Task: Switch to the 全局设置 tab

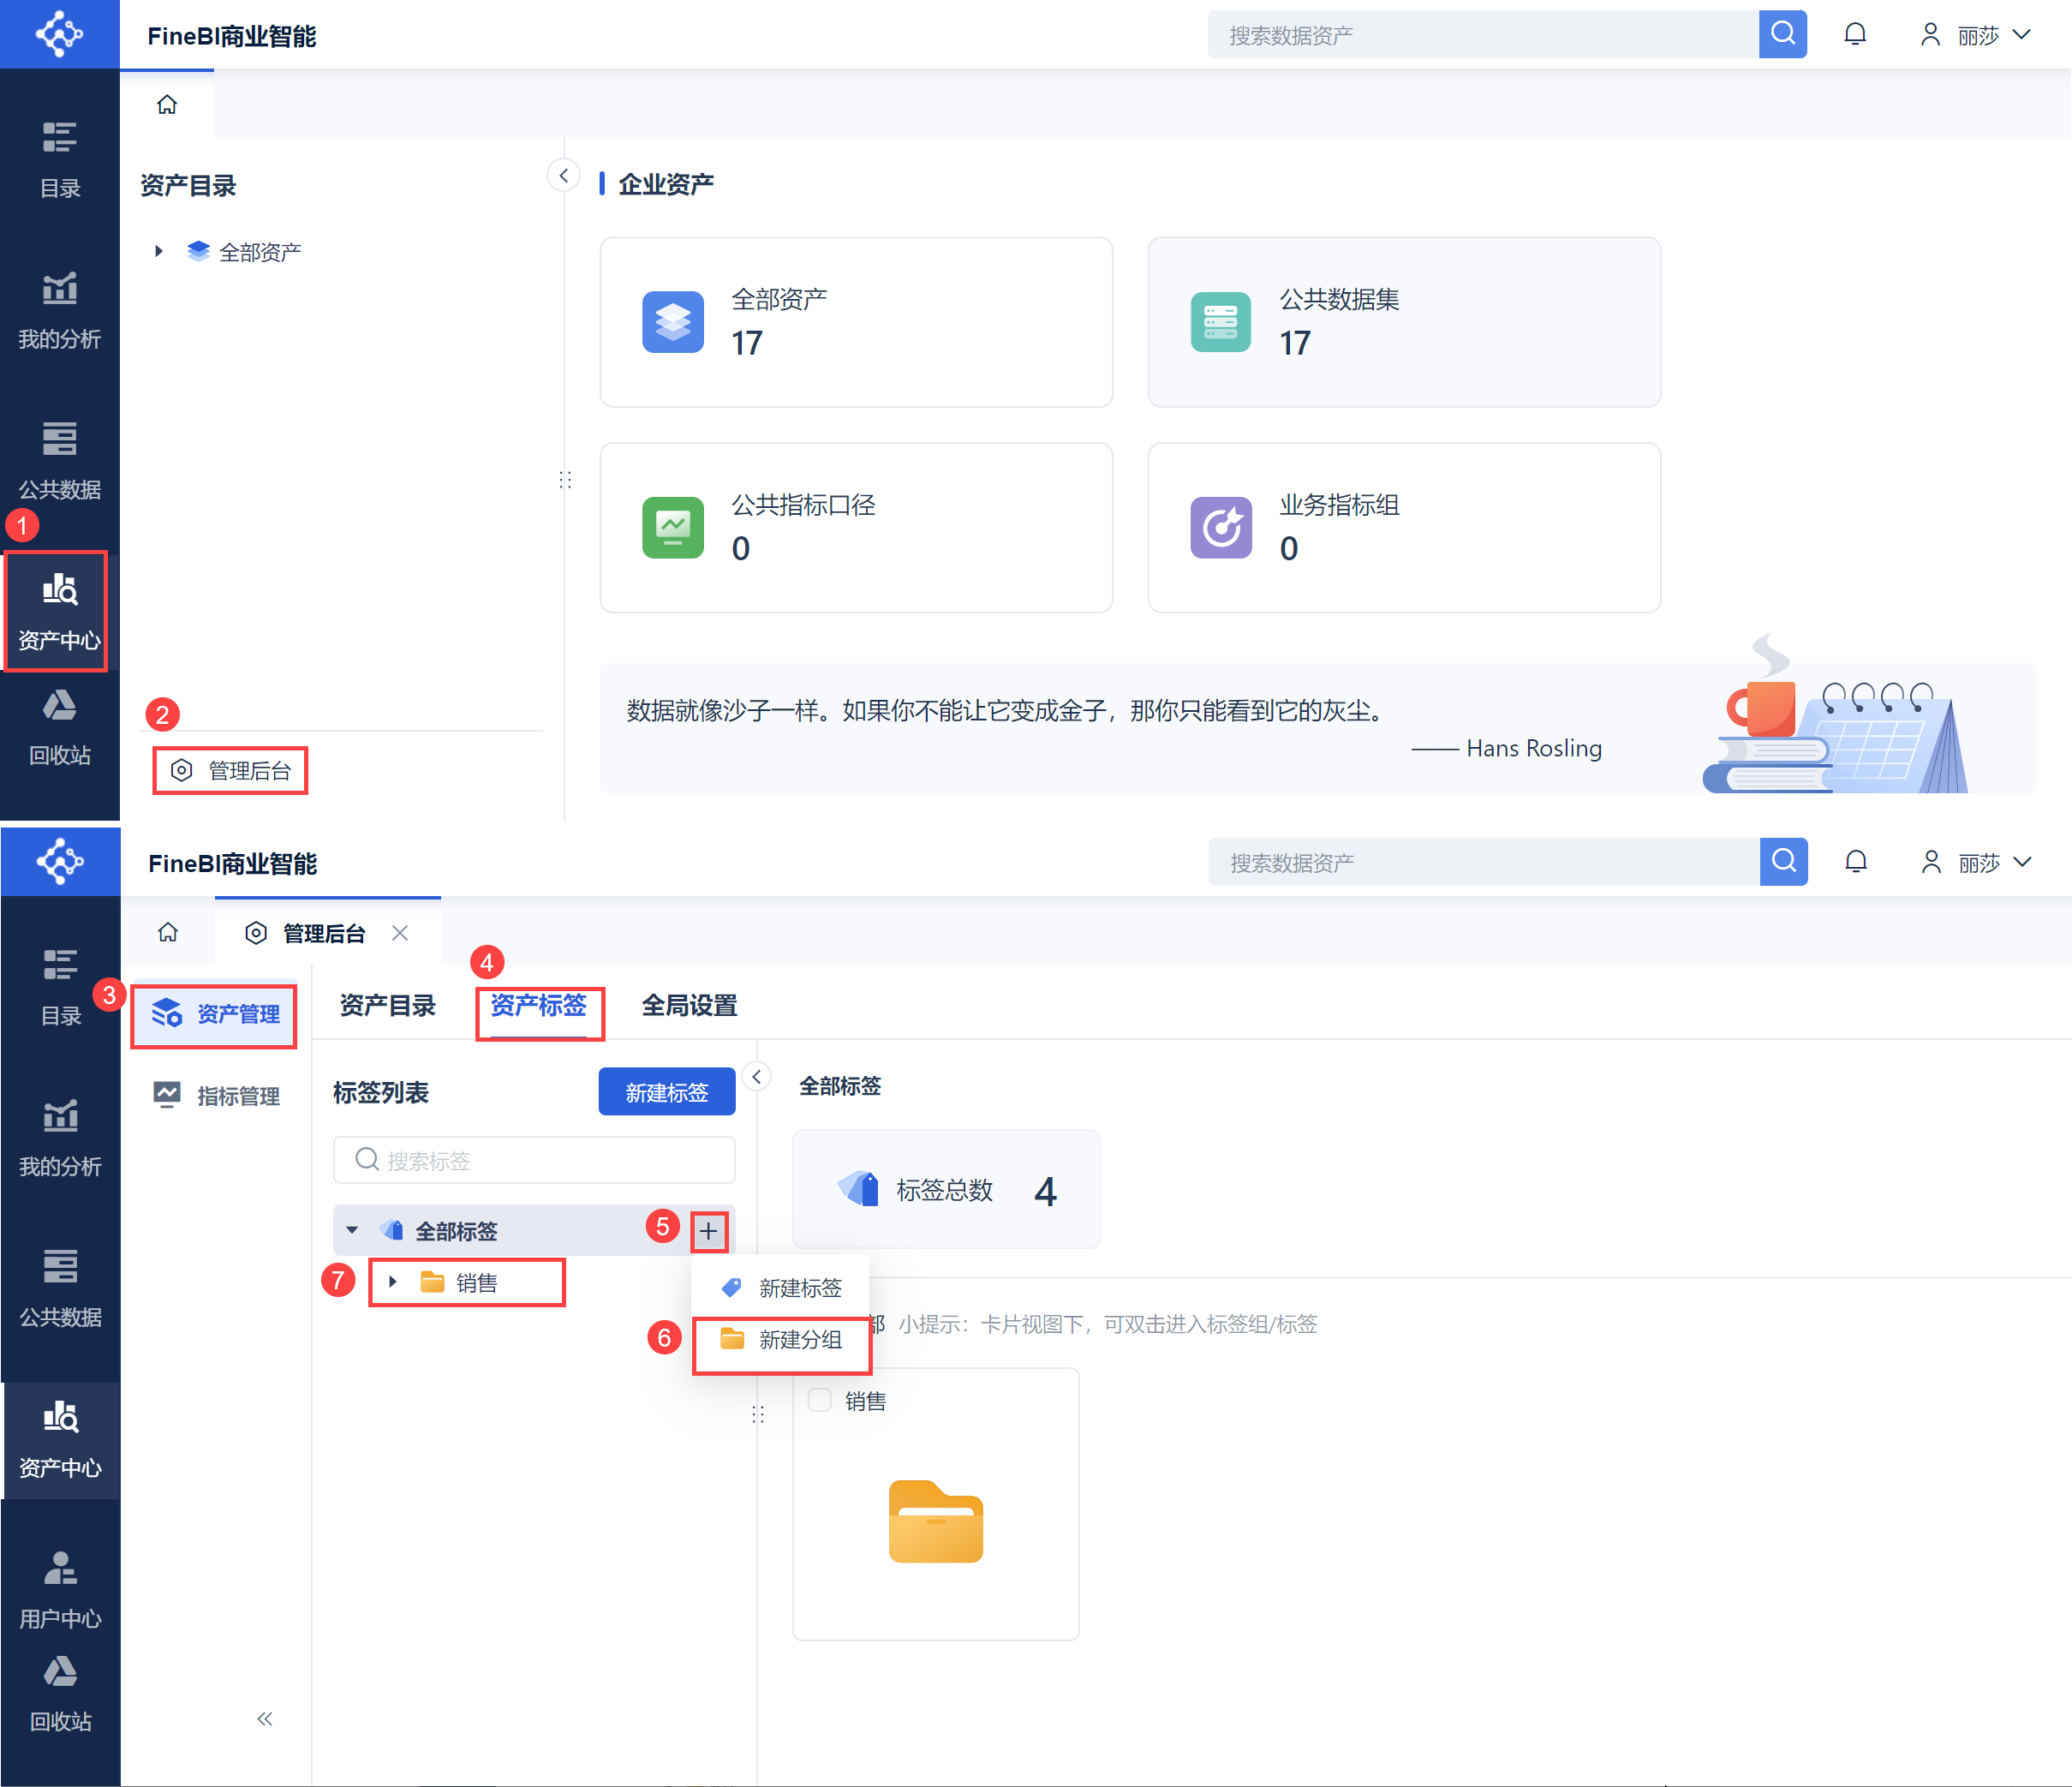Action: point(689,1005)
